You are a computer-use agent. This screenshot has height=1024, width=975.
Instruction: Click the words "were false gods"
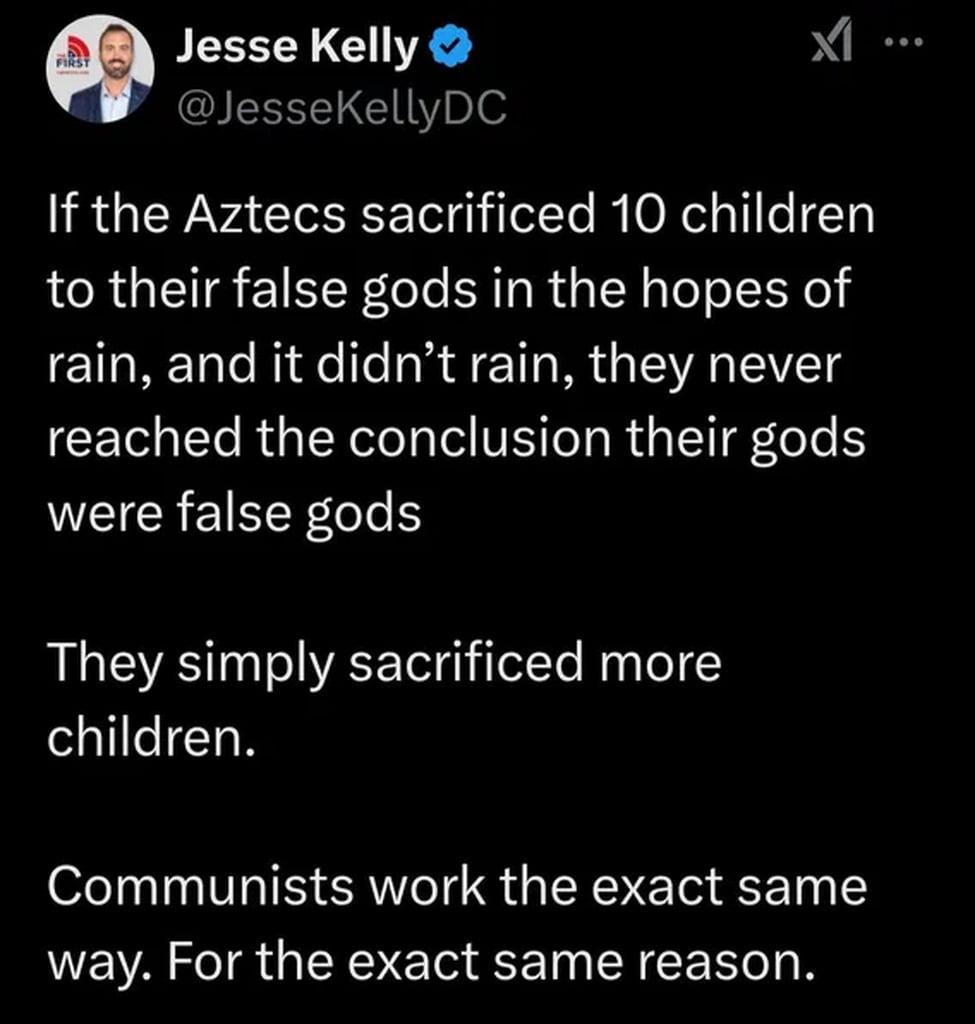(233, 515)
